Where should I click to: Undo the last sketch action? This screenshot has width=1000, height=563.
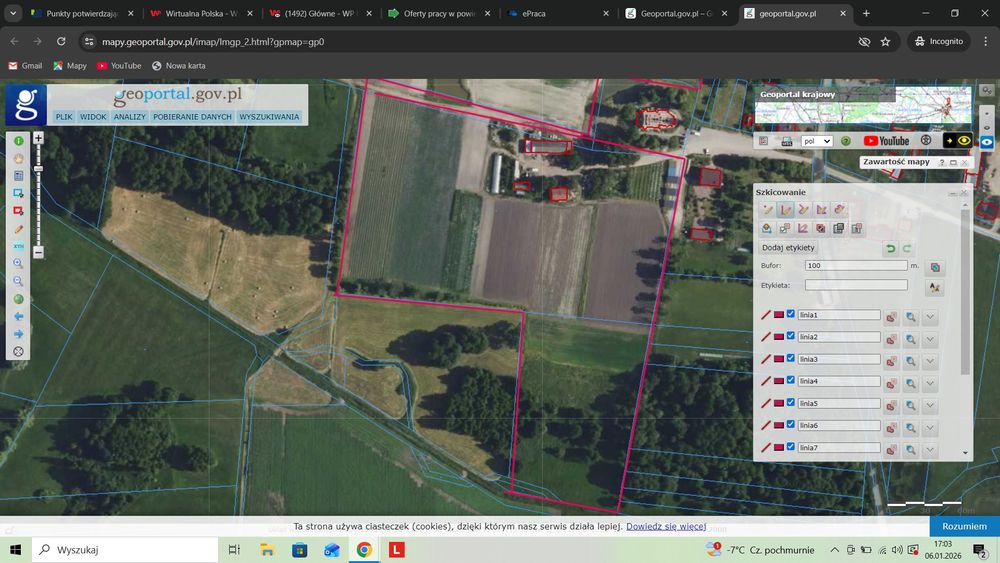(x=891, y=248)
